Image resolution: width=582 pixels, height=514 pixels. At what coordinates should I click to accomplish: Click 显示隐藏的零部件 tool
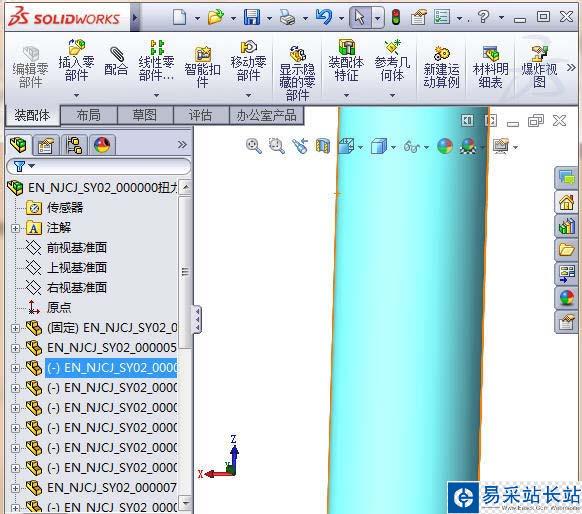[297, 73]
